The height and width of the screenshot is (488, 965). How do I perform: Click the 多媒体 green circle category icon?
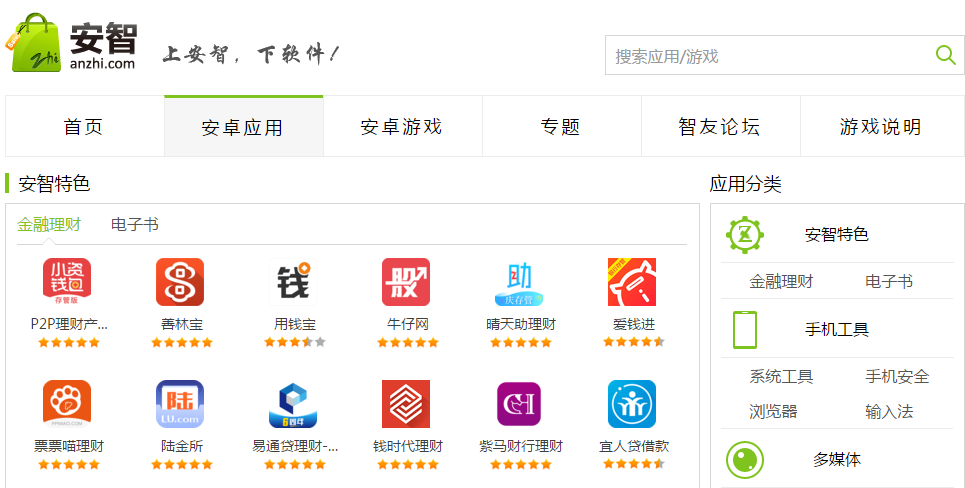click(x=745, y=460)
